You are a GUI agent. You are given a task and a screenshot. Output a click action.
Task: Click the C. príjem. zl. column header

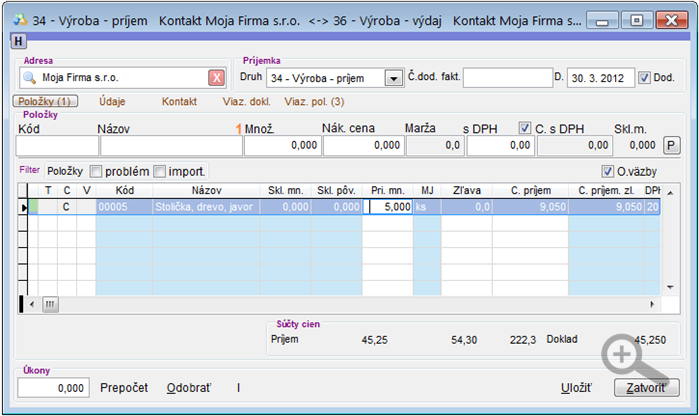tap(606, 190)
